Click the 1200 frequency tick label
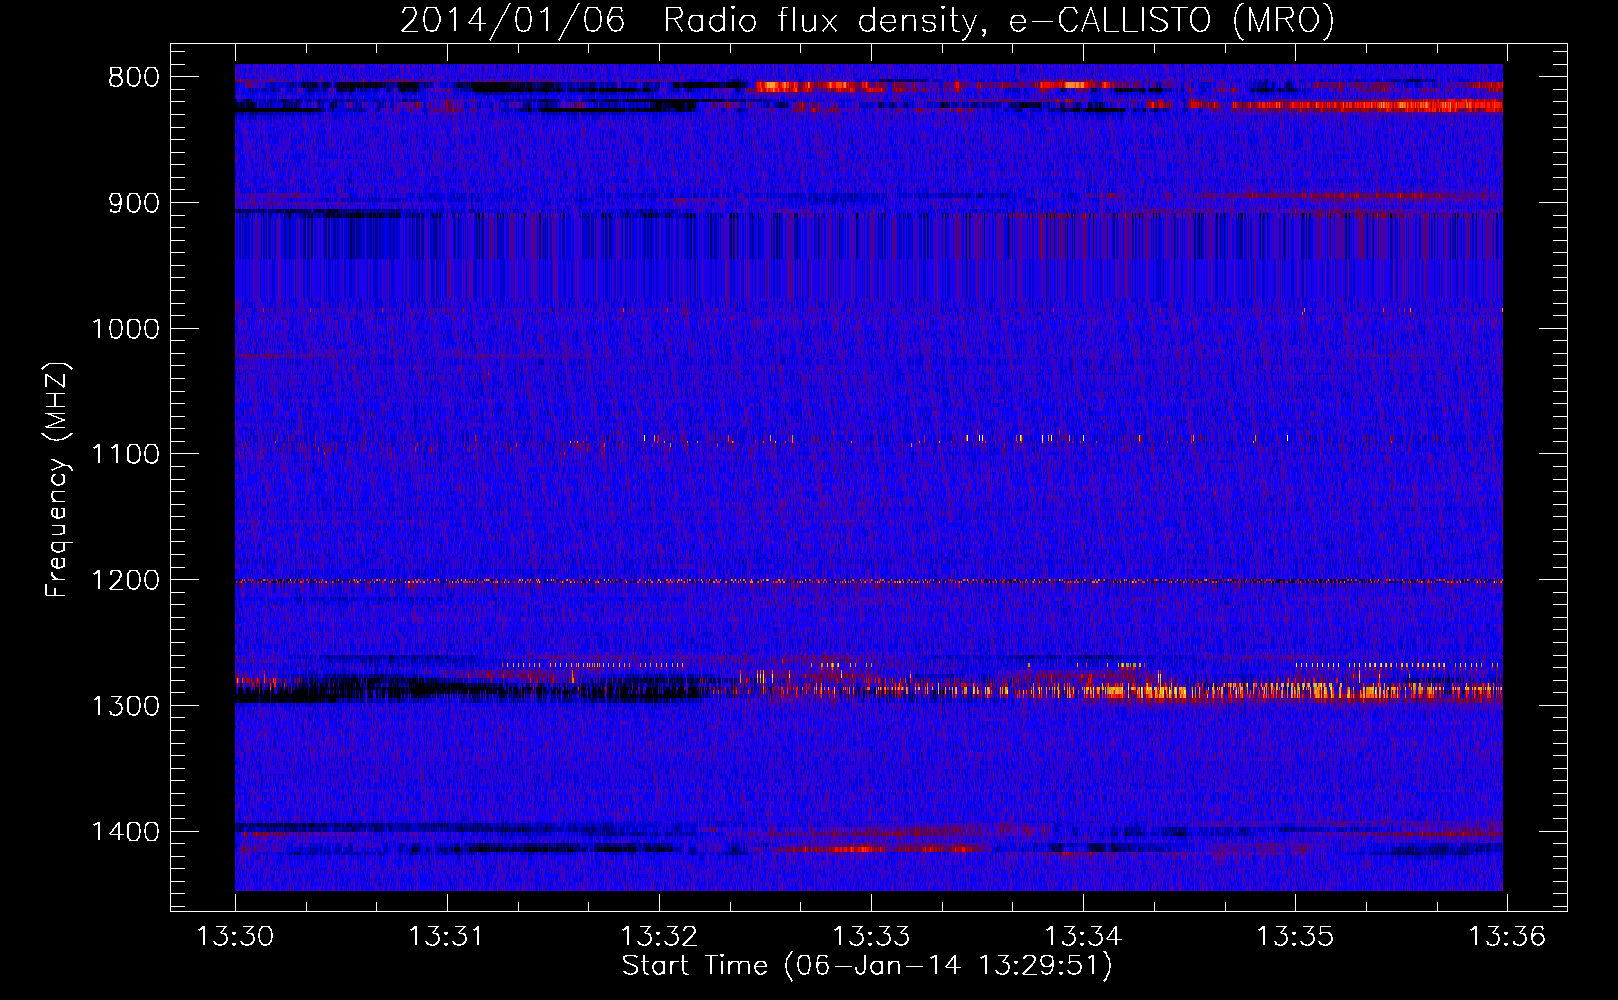The image size is (1618, 1000). click(126, 581)
